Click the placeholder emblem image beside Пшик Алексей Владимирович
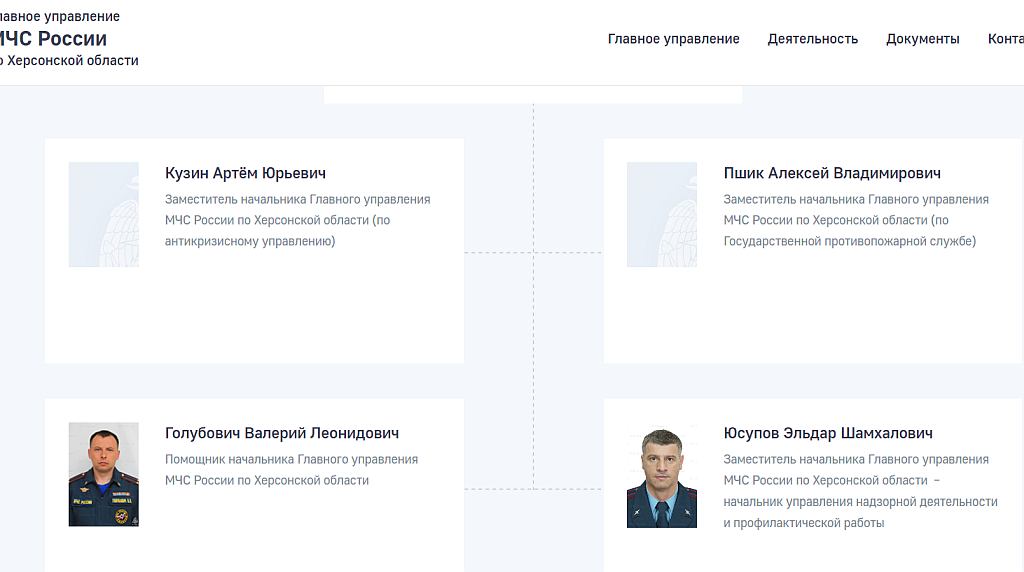This screenshot has width=1024, height=572. pyautogui.click(x=662, y=214)
